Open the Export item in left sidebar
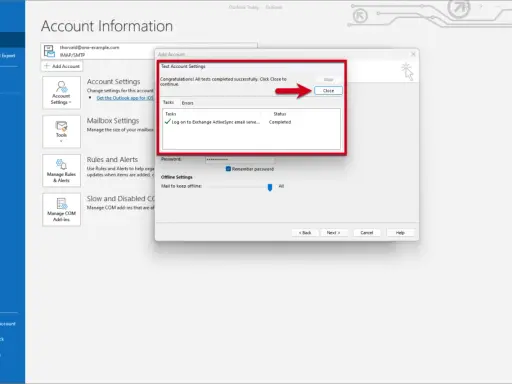The image size is (512, 384). tap(8, 56)
